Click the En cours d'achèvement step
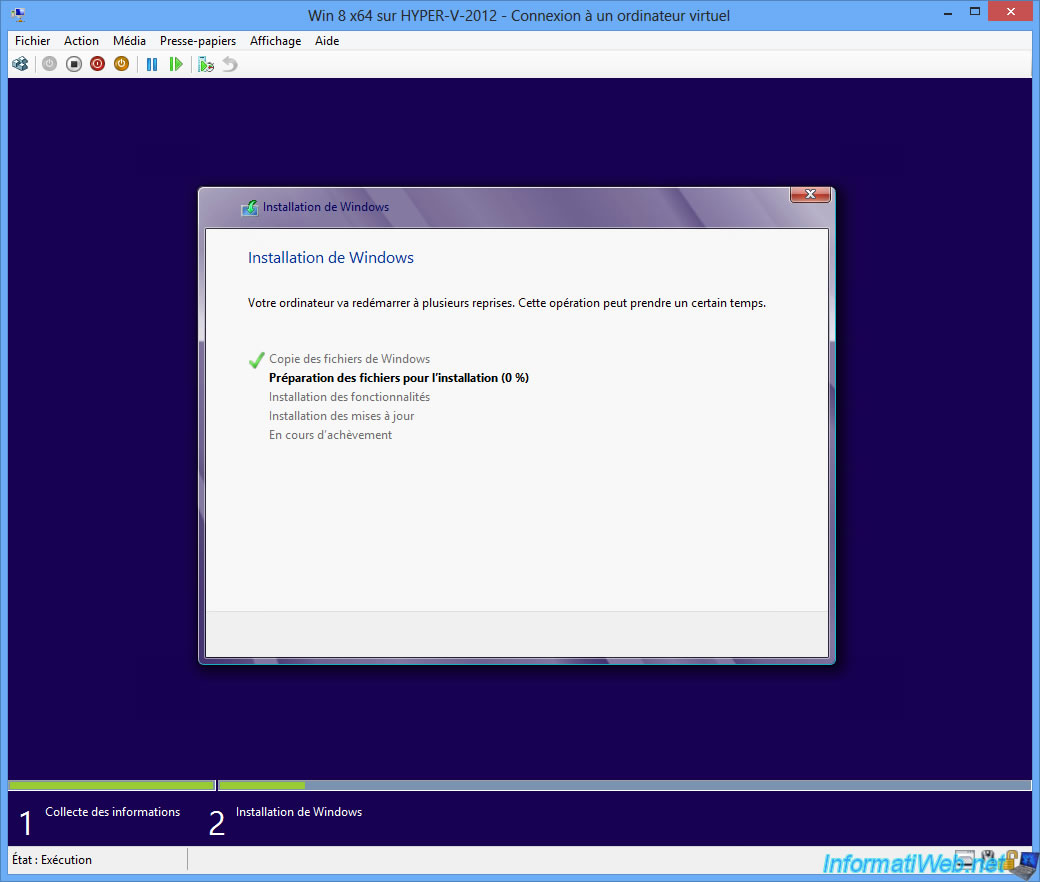 pyautogui.click(x=330, y=435)
